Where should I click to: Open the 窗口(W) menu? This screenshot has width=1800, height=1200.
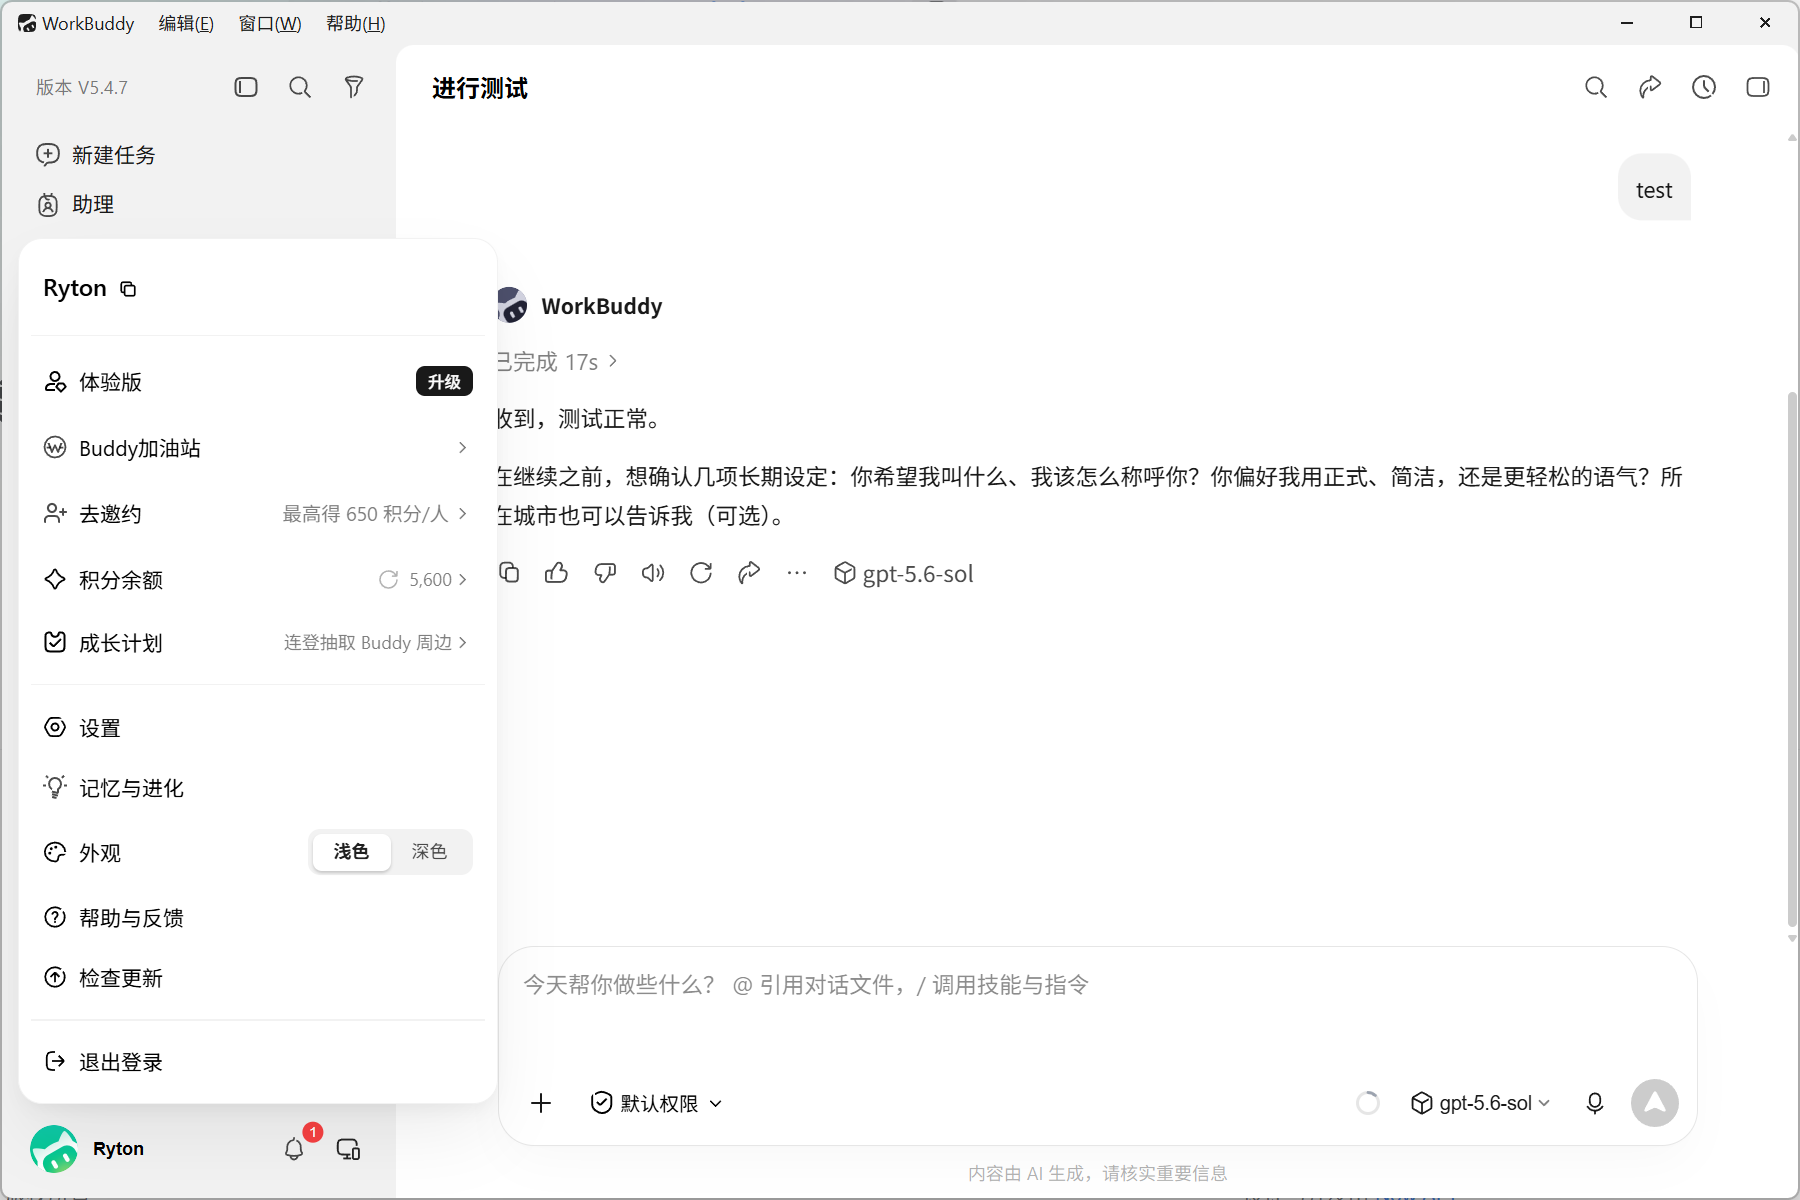(270, 23)
